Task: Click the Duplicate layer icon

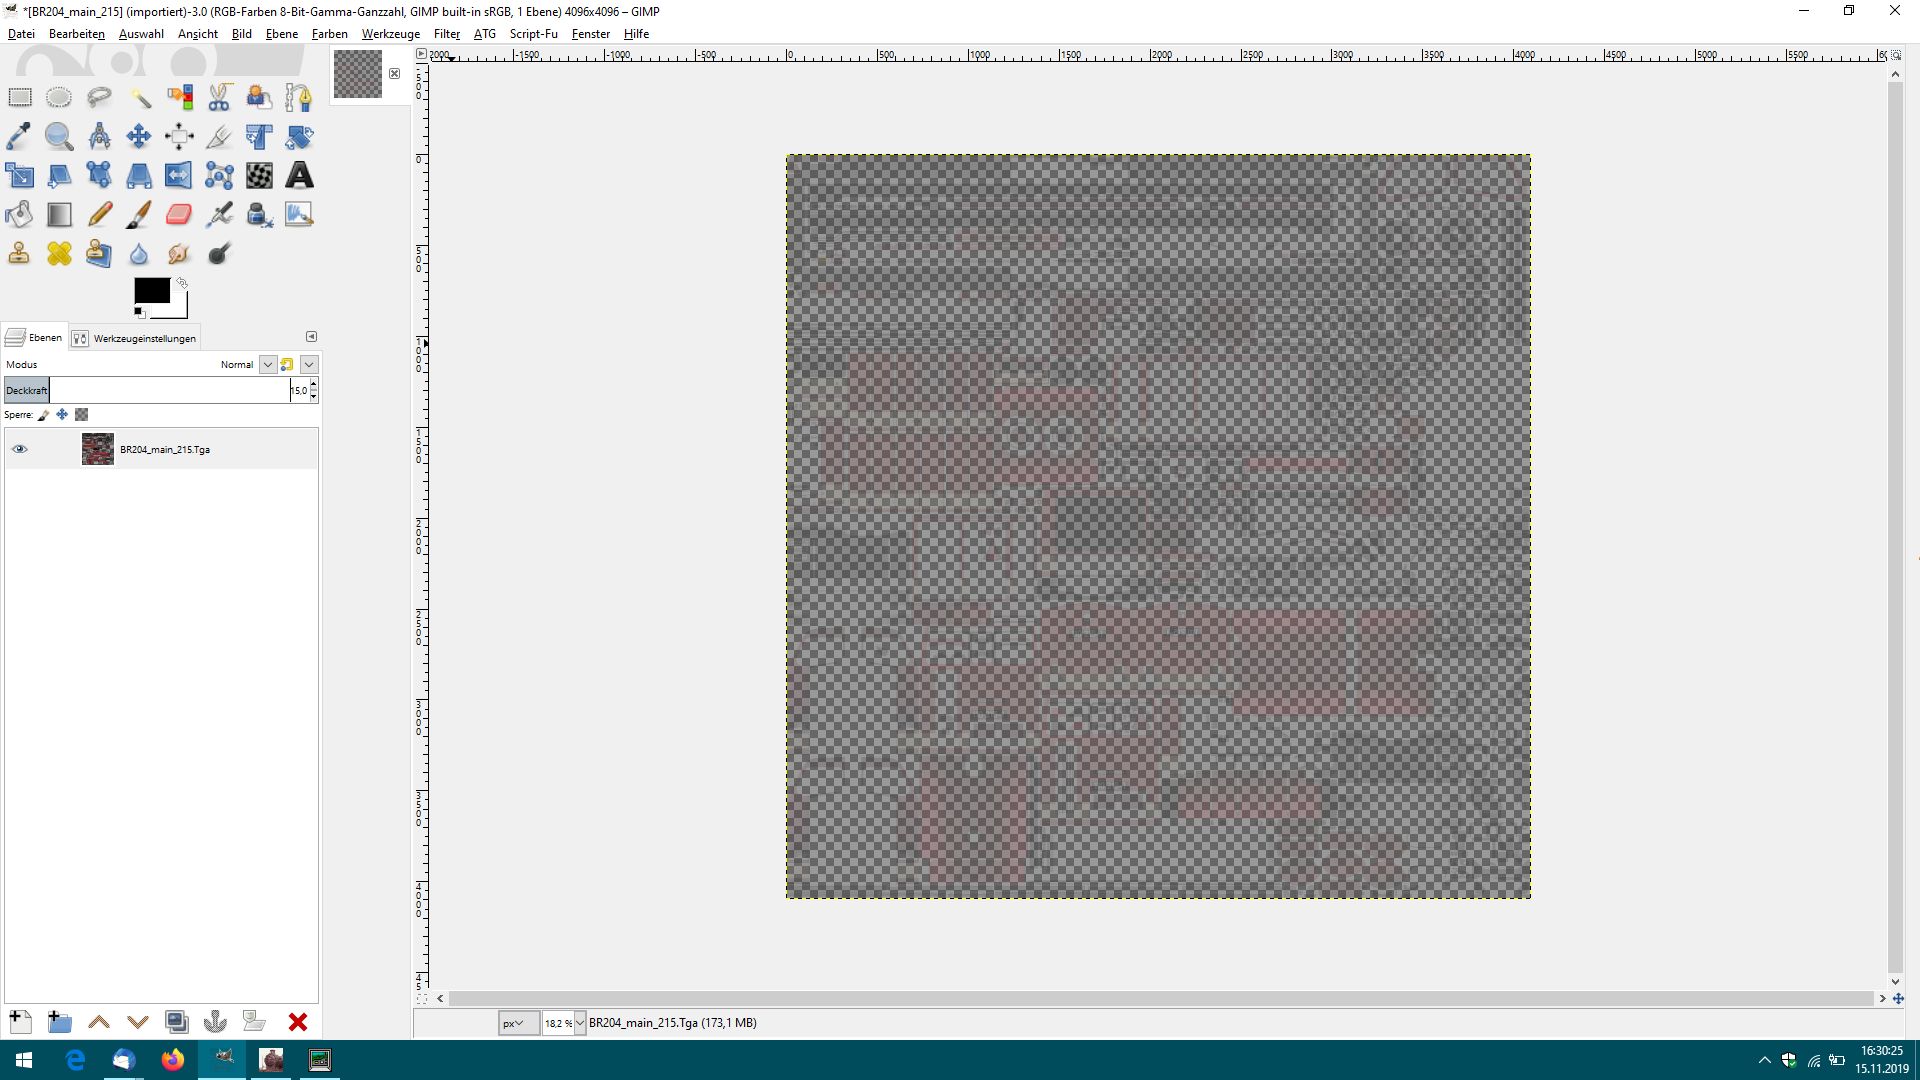Action: (x=176, y=1021)
